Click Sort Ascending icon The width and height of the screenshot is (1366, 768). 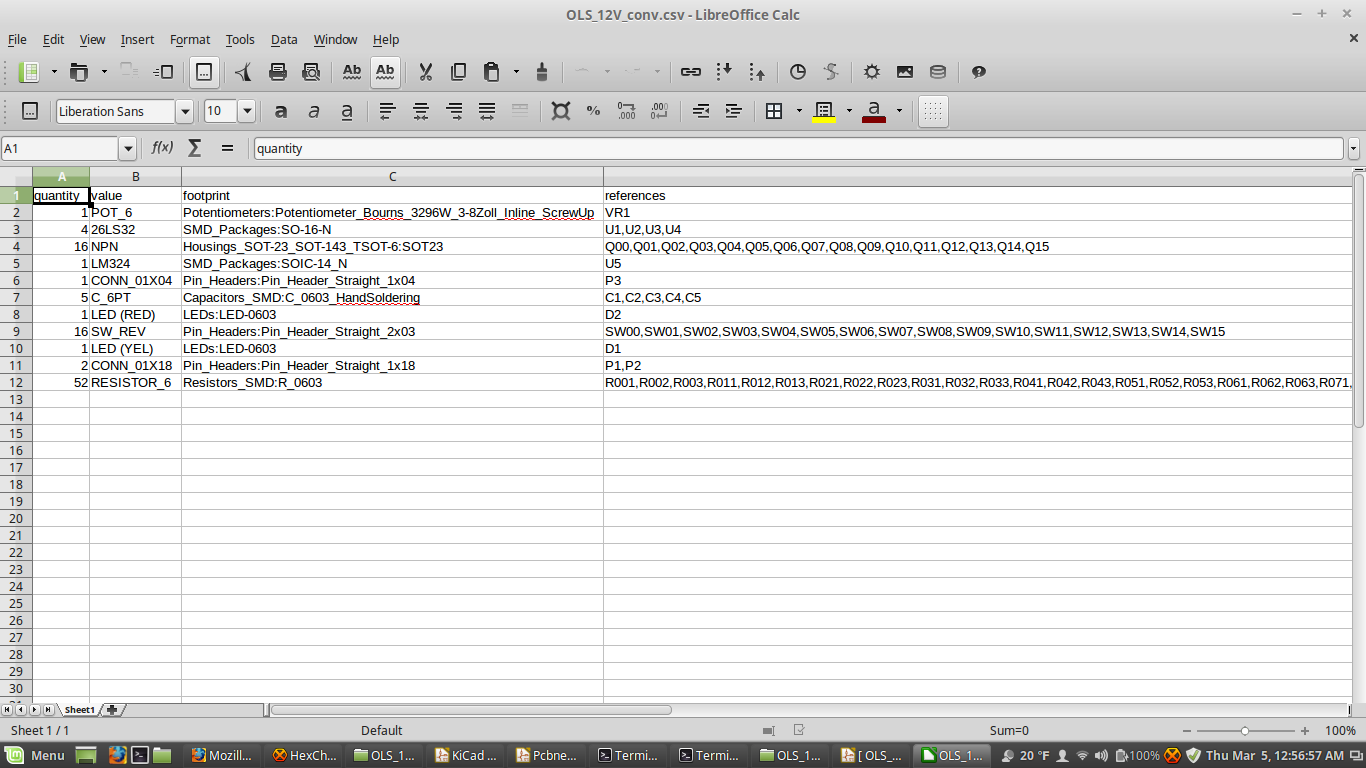pyautogui.click(x=724, y=72)
